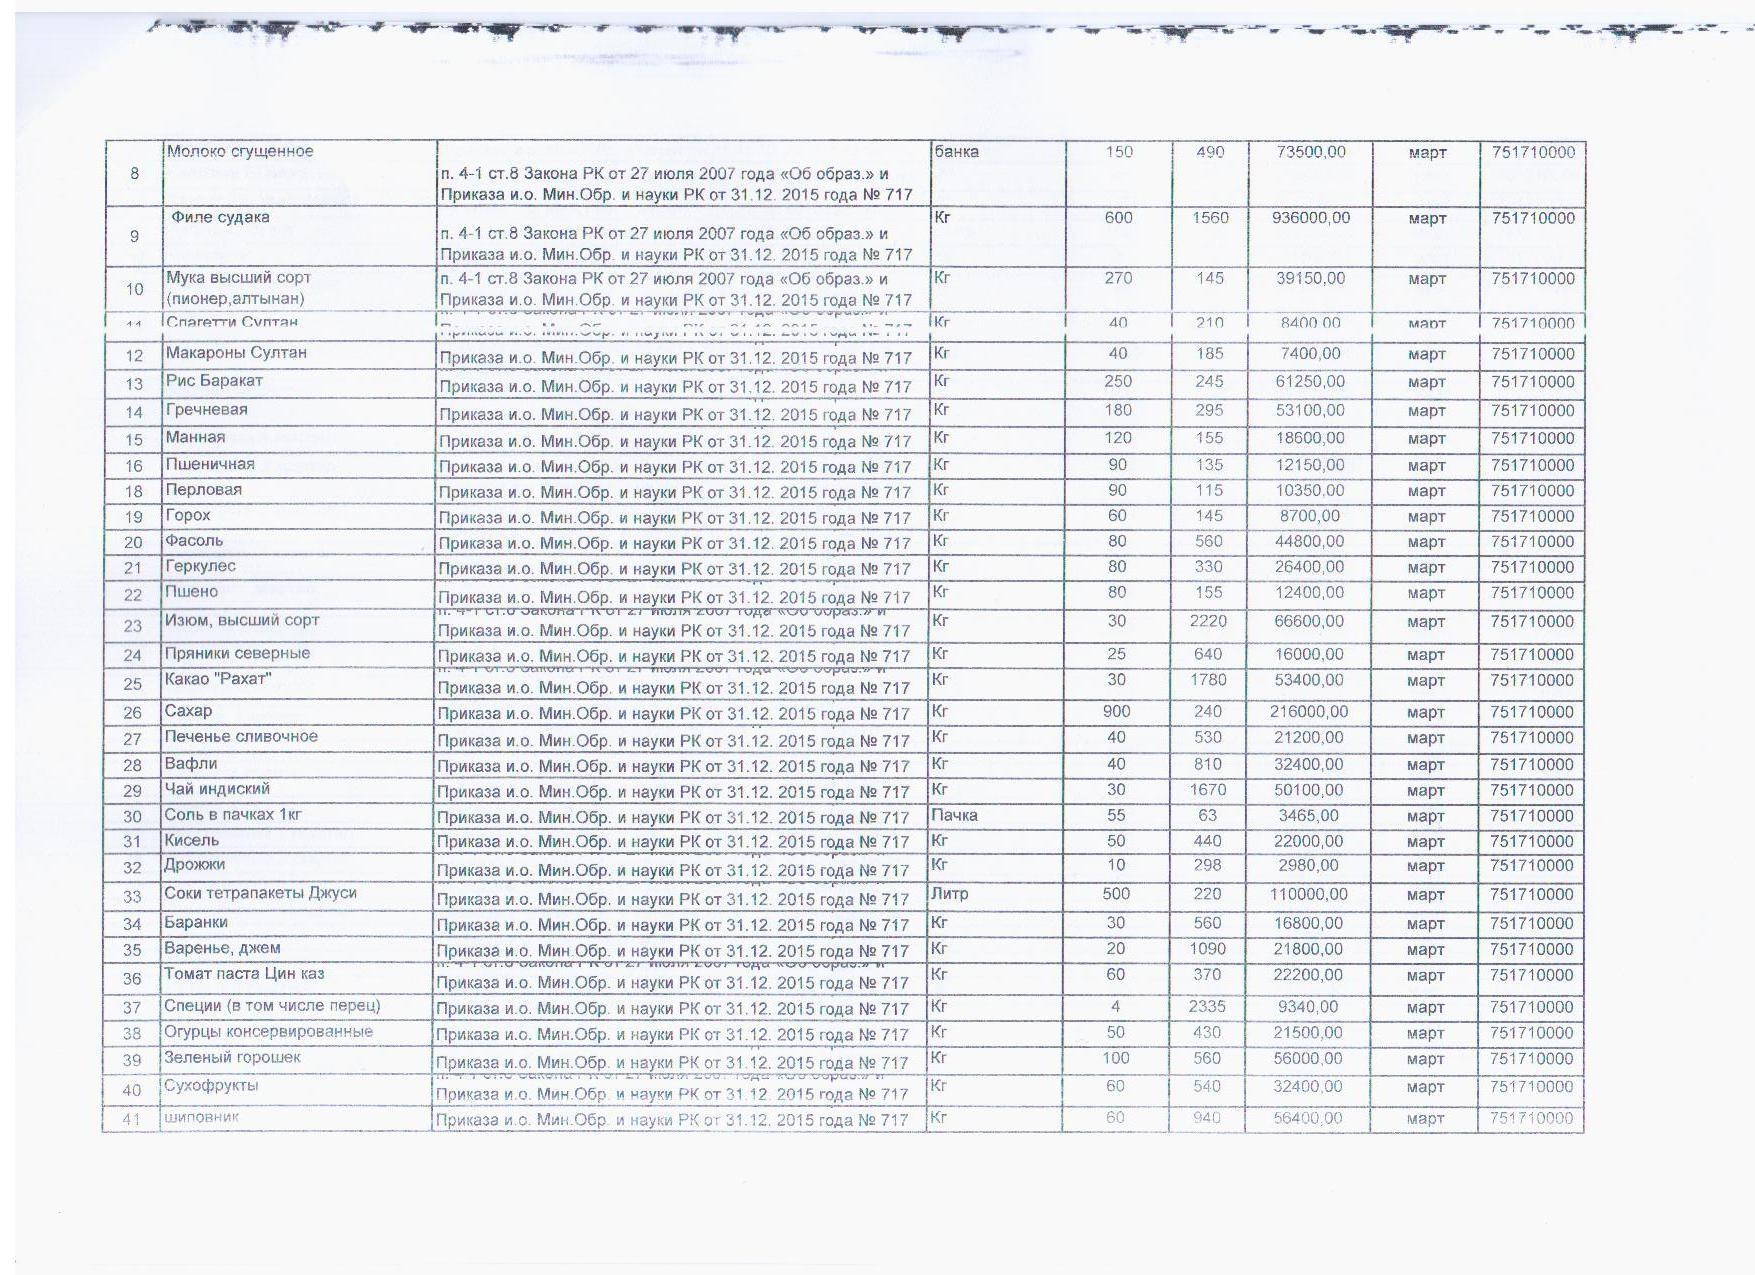Select the total "56400,00" in шиповник row
This screenshot has width=1755, height=1275.
click(1308, 1118)
